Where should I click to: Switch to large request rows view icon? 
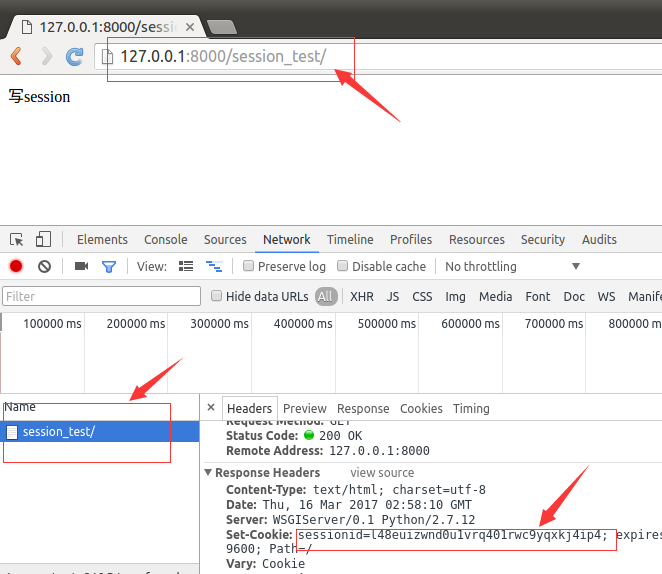pos(185,267)
